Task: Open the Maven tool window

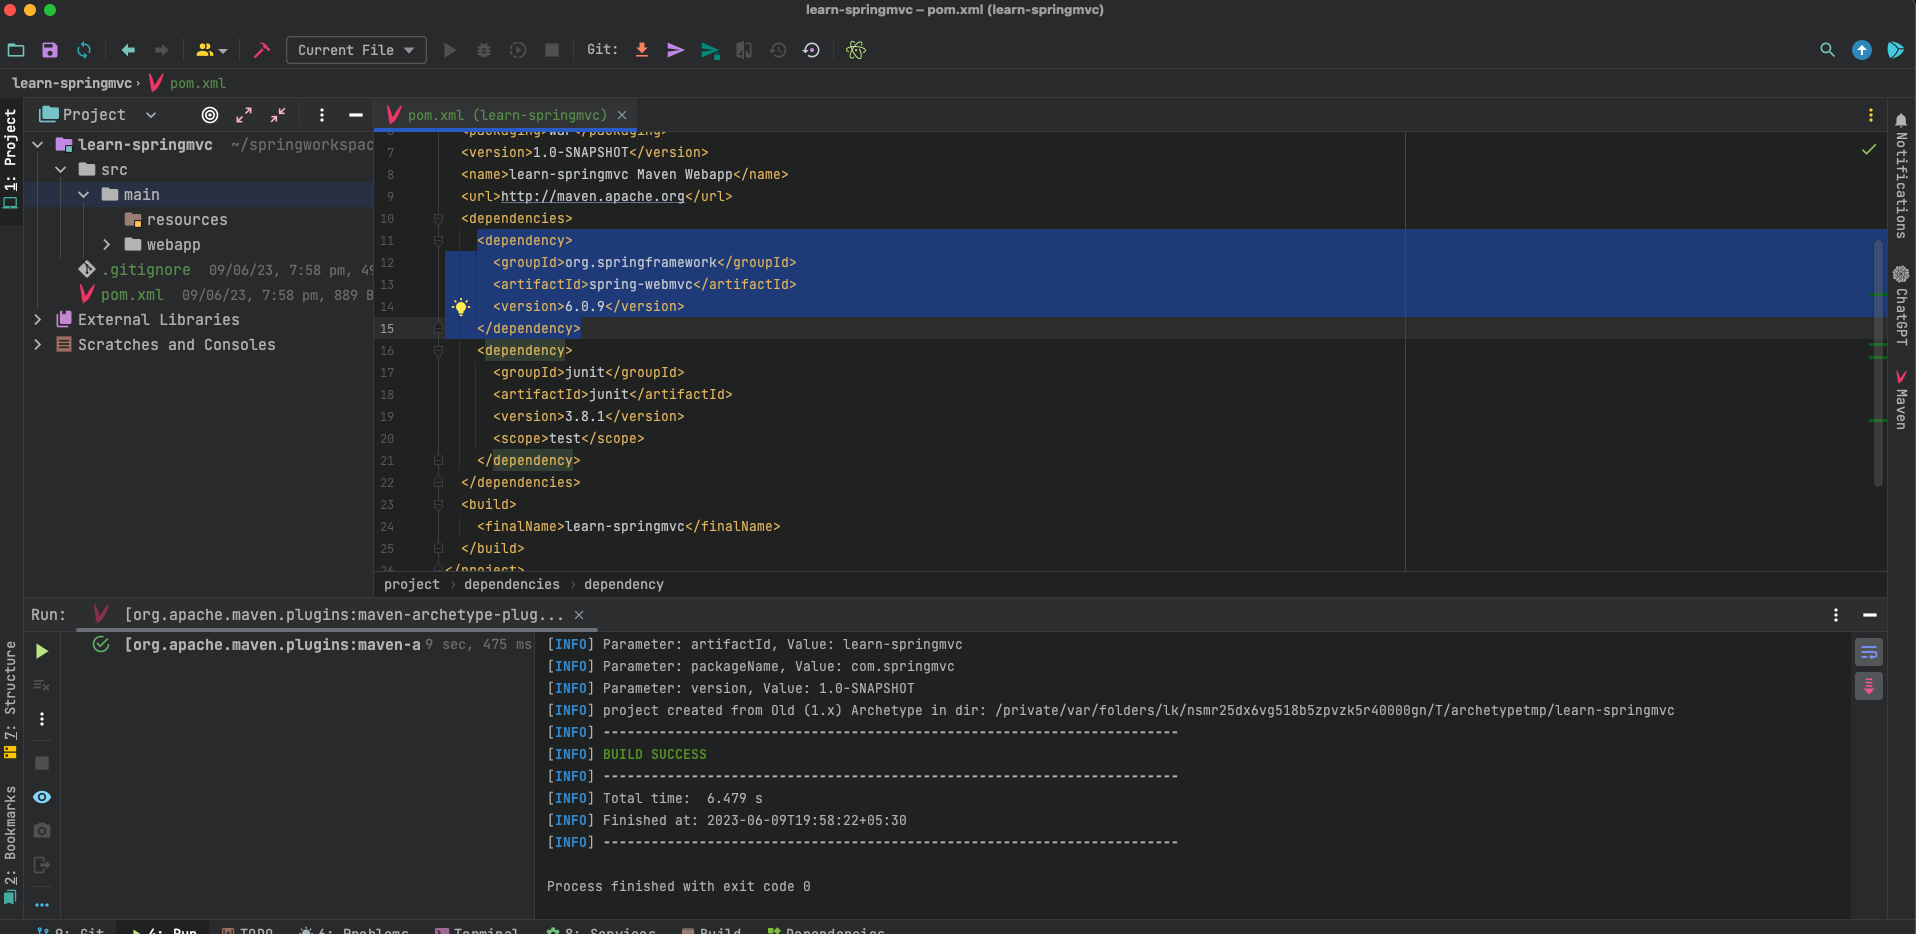Action: pos(1901,400)
